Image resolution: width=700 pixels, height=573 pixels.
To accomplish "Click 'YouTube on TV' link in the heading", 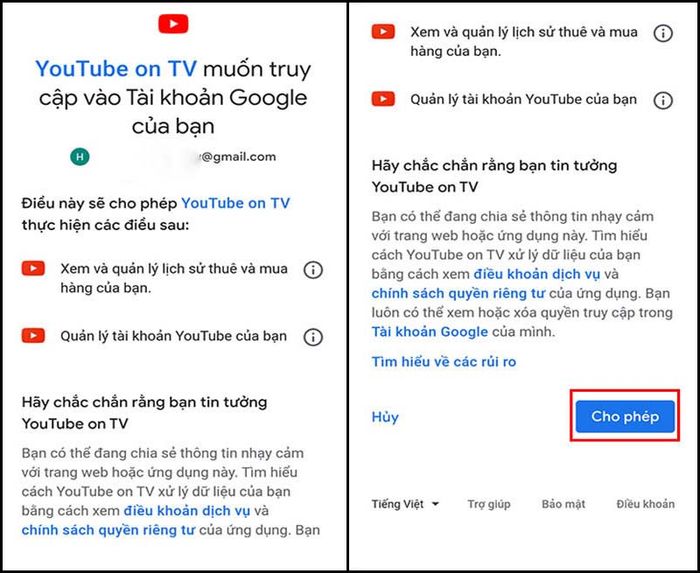I will (x=116, y=69).
